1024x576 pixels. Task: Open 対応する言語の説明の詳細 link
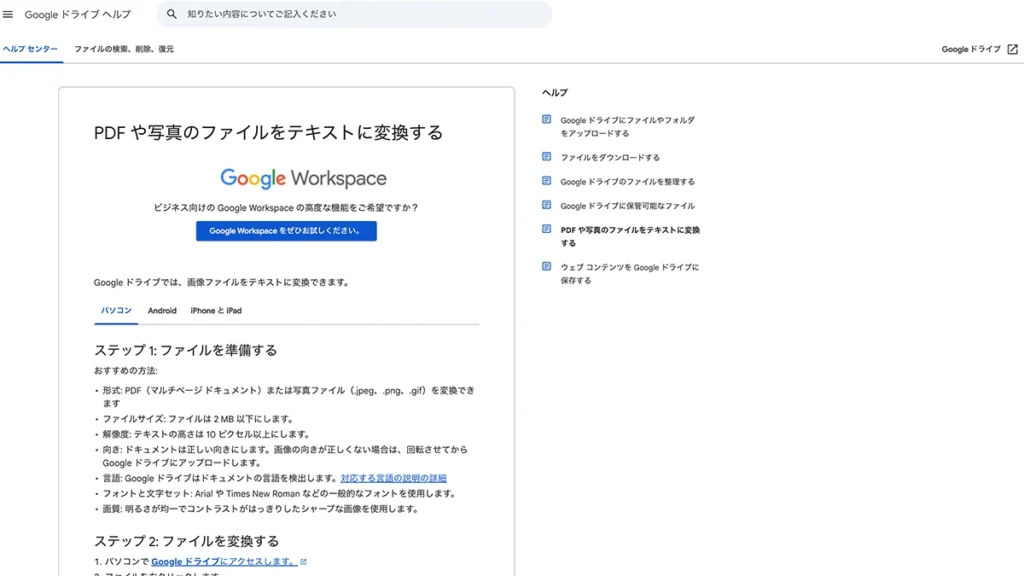pyautogui.click(x=393, y=479)
